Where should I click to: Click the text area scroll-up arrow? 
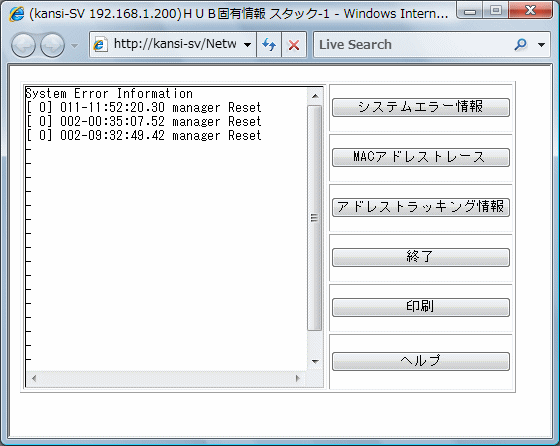pyautogui.click(x=315, y=96)
